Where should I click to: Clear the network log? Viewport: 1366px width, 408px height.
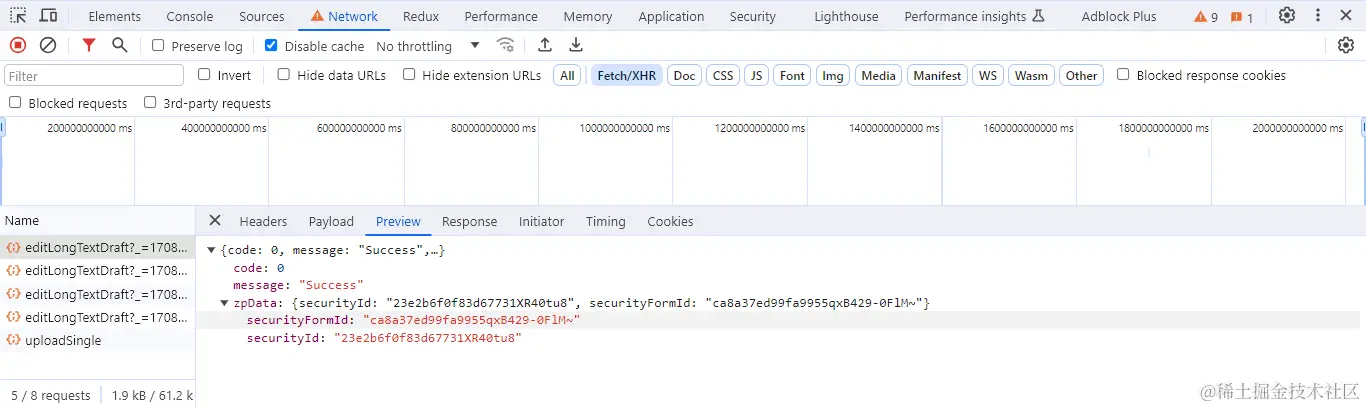coord(48,45)
